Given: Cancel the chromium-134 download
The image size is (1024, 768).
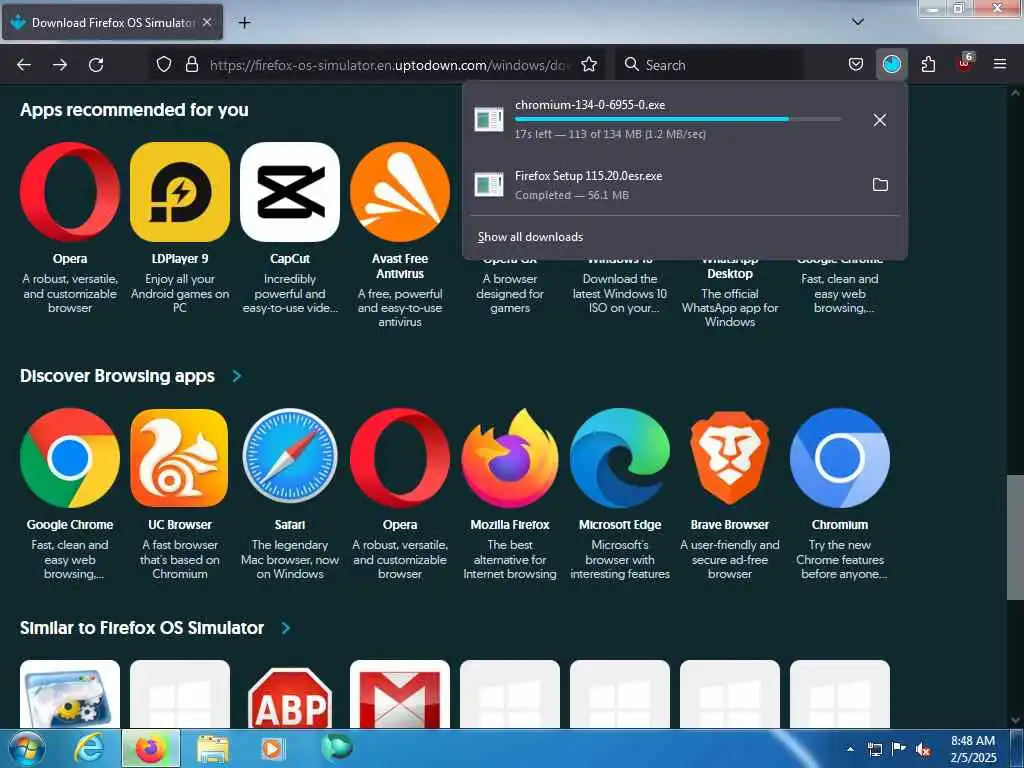Looking at the screenshot, I should click(x=880, y=120).
